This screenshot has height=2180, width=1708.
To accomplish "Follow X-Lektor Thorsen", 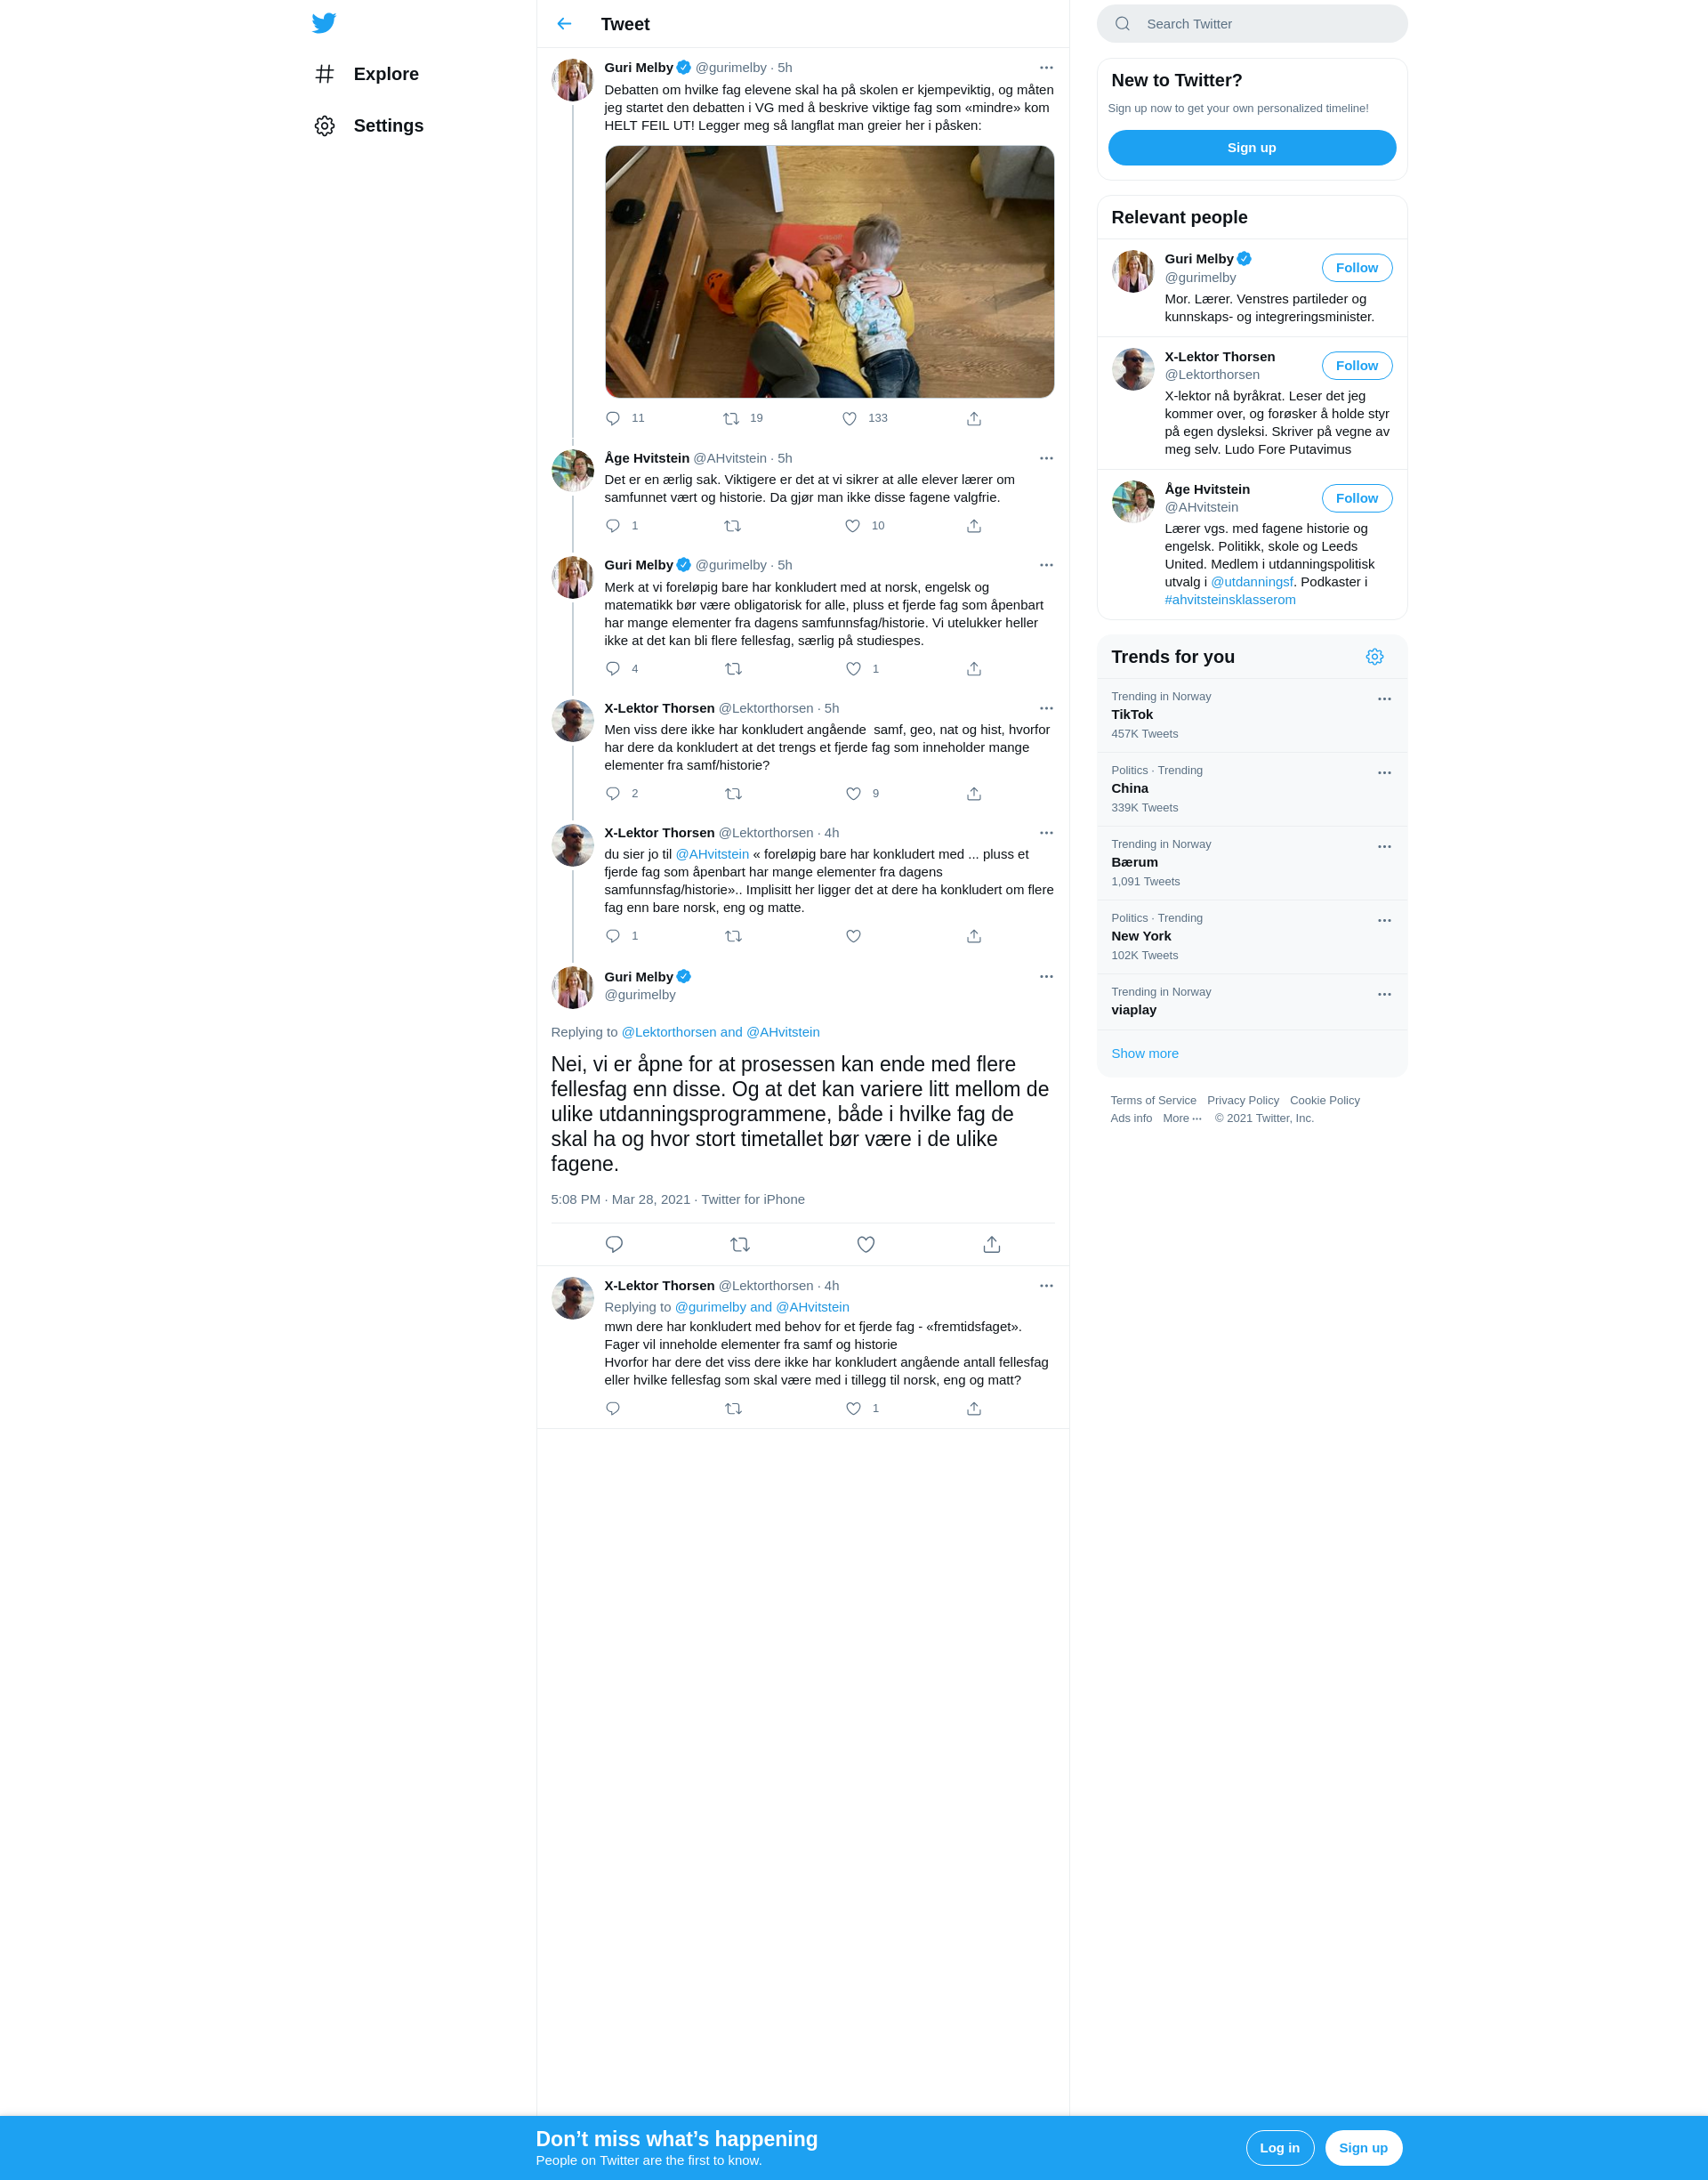I will (1357, 366).
